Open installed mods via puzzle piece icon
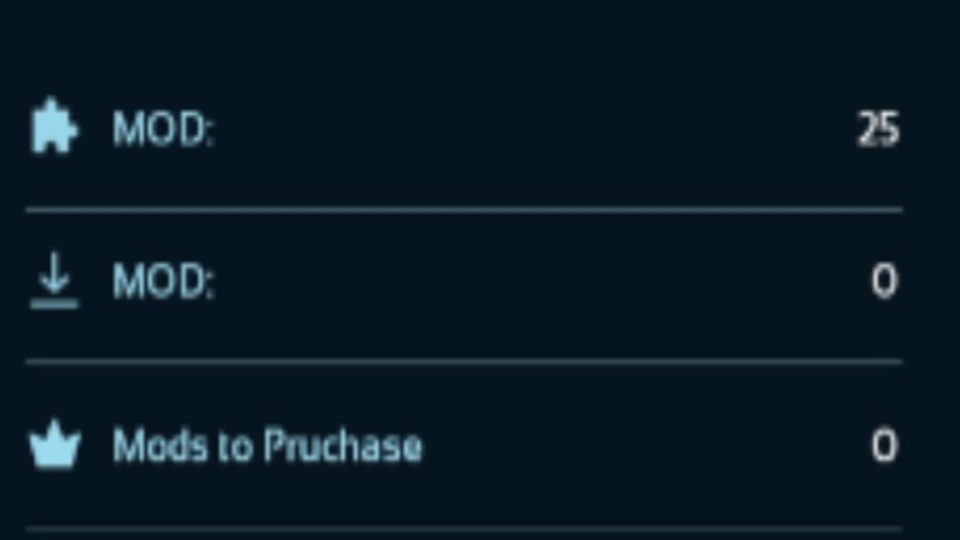The width and height of the screenshot is (960, 540). [x=54, y=128]
